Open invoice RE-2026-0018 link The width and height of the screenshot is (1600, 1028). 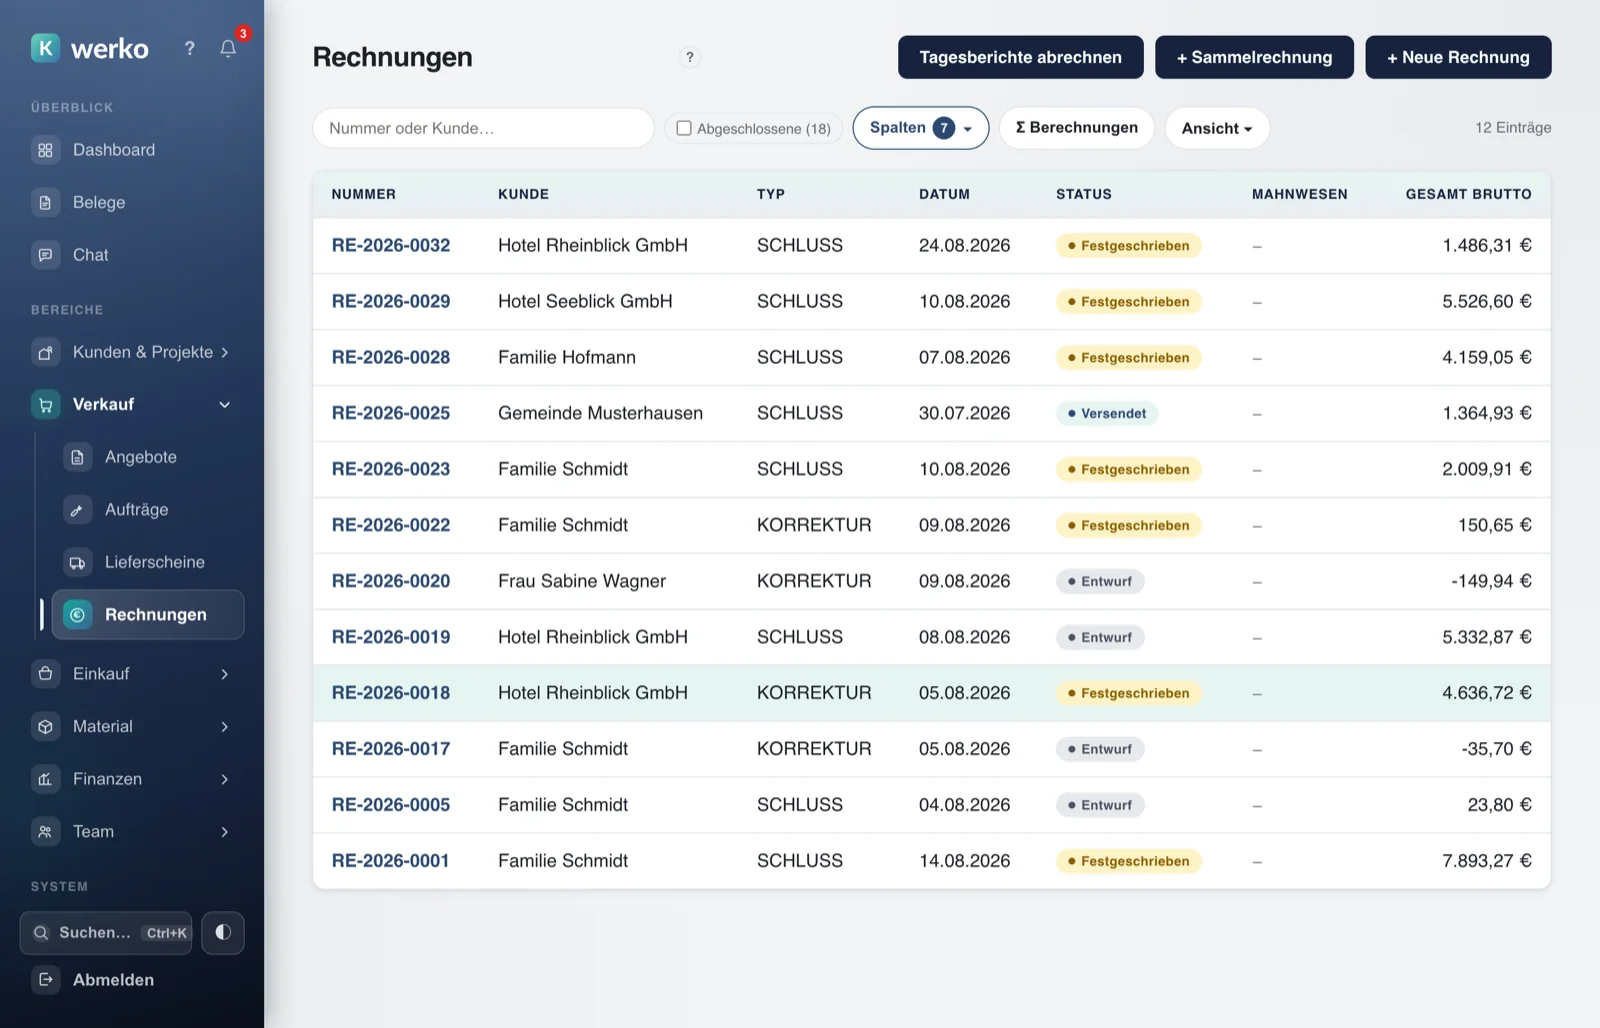pyautogui.click(x=391, y=693)
